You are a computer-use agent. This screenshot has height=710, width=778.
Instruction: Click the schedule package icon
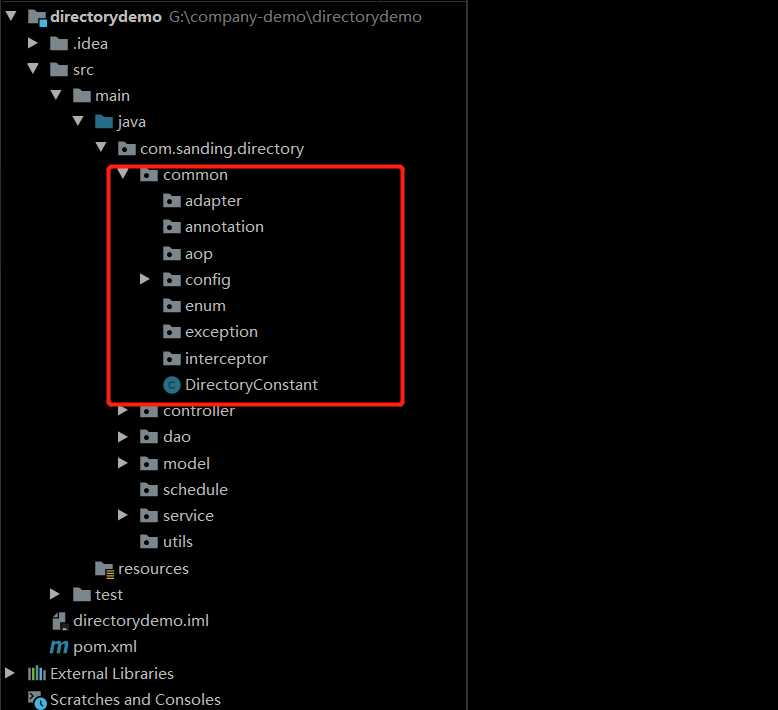pyautogui.click(x=149, y=490)
